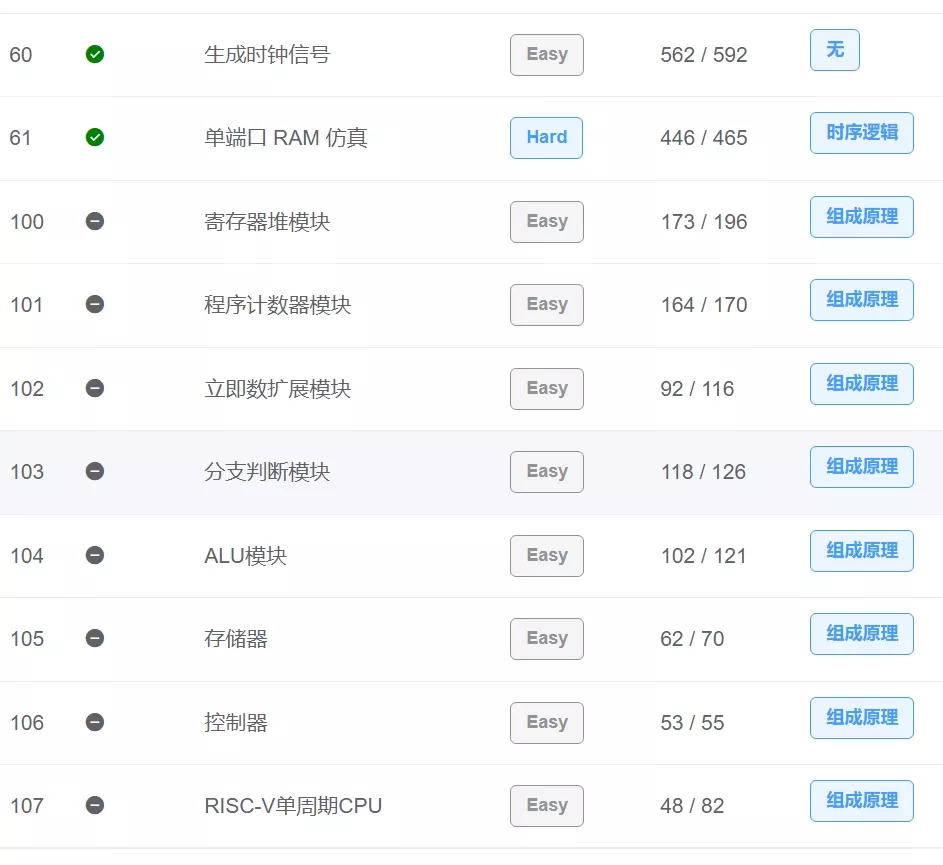This screenshot has height=865, width=943.
Task: Click gray status icon next to ALU模块
Action: 95,555
